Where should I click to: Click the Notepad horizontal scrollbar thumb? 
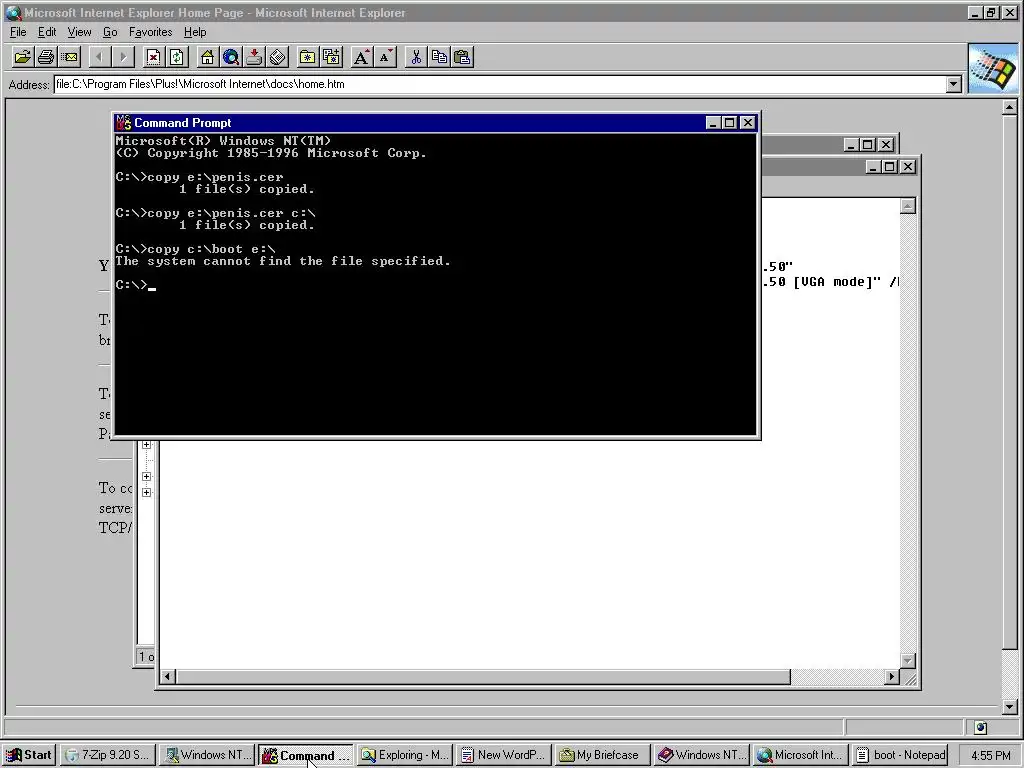483,677
